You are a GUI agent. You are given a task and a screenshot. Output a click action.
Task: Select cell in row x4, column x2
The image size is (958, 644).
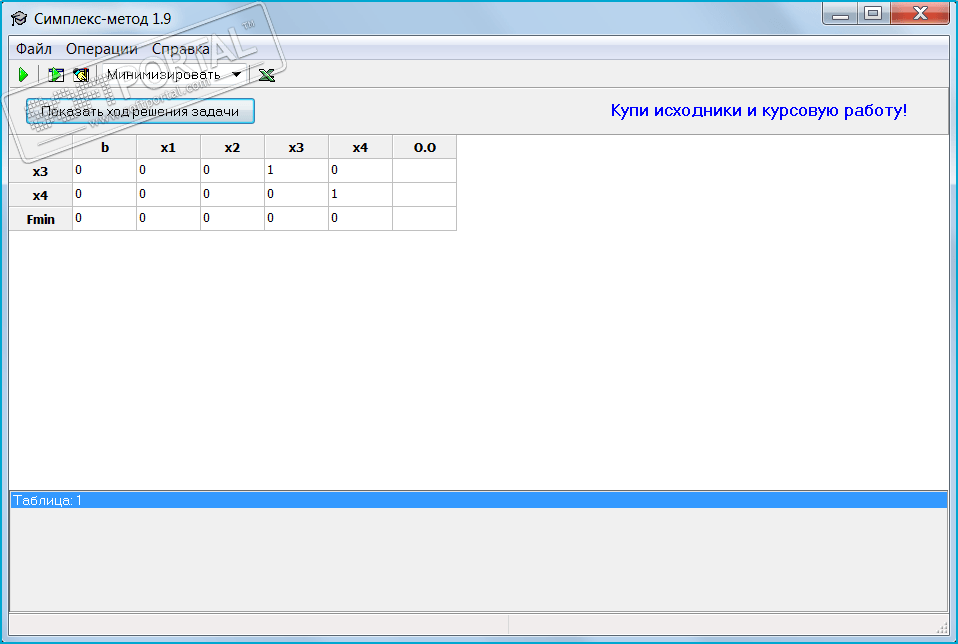click(232, 195)
